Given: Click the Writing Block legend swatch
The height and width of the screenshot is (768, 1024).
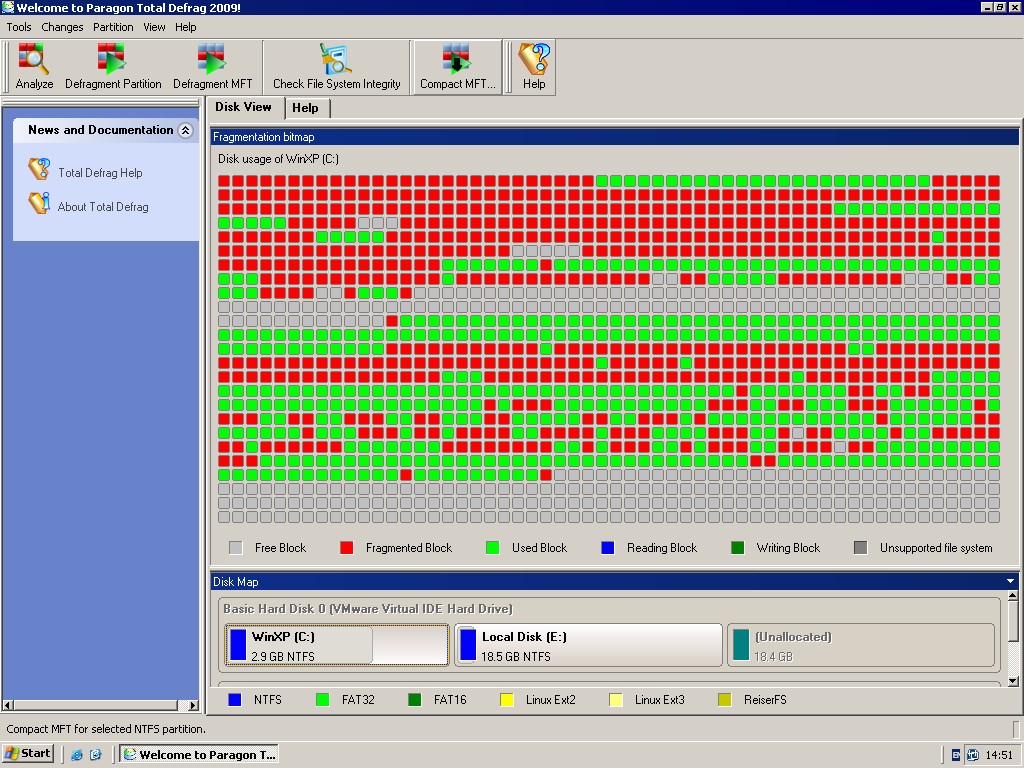Looking at the screenshot, I should coord(737,548).
